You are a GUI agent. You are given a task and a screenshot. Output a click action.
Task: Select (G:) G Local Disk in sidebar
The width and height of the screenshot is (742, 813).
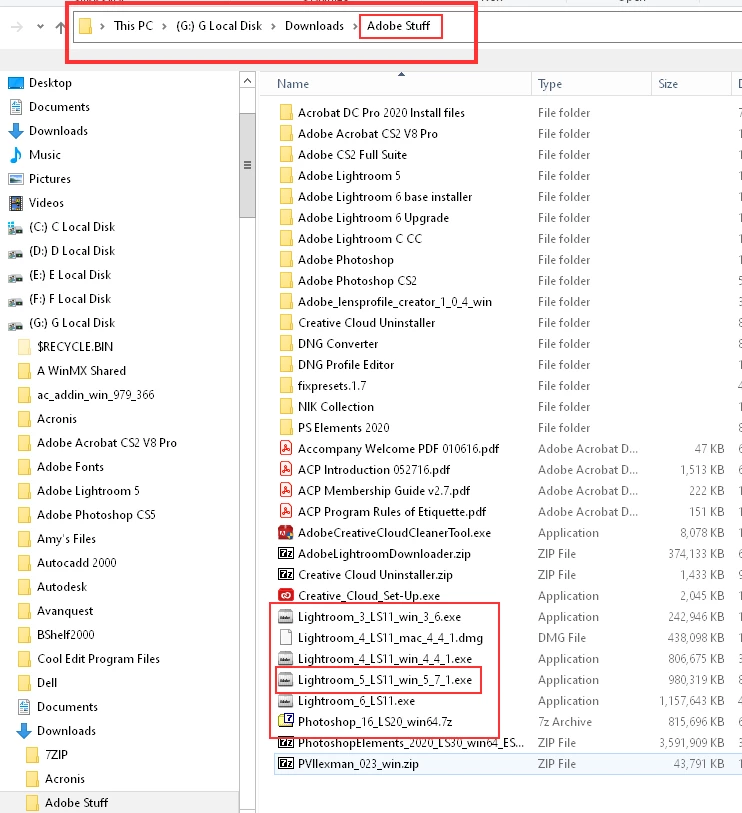72,323
